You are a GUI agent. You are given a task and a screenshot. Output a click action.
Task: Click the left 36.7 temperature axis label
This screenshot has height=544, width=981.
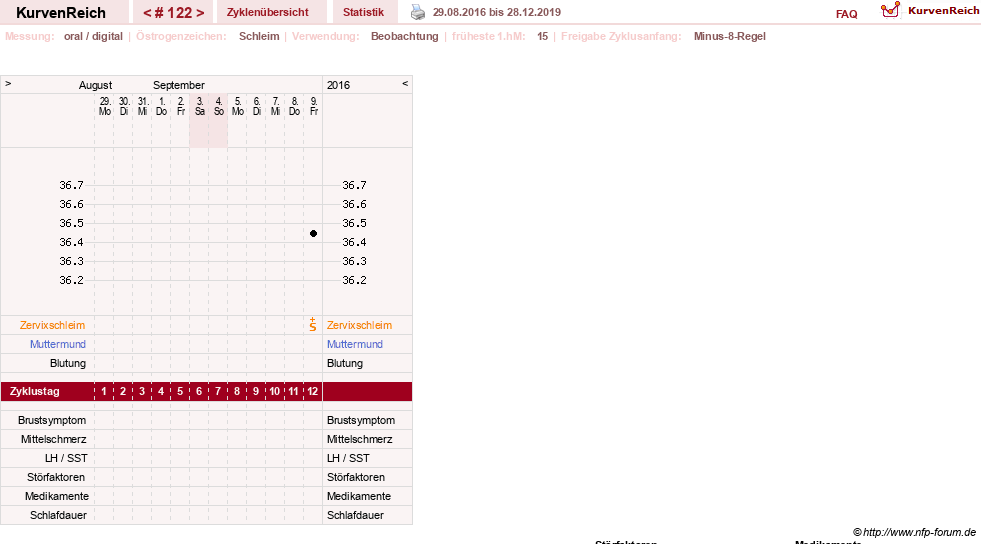point(71,185)
